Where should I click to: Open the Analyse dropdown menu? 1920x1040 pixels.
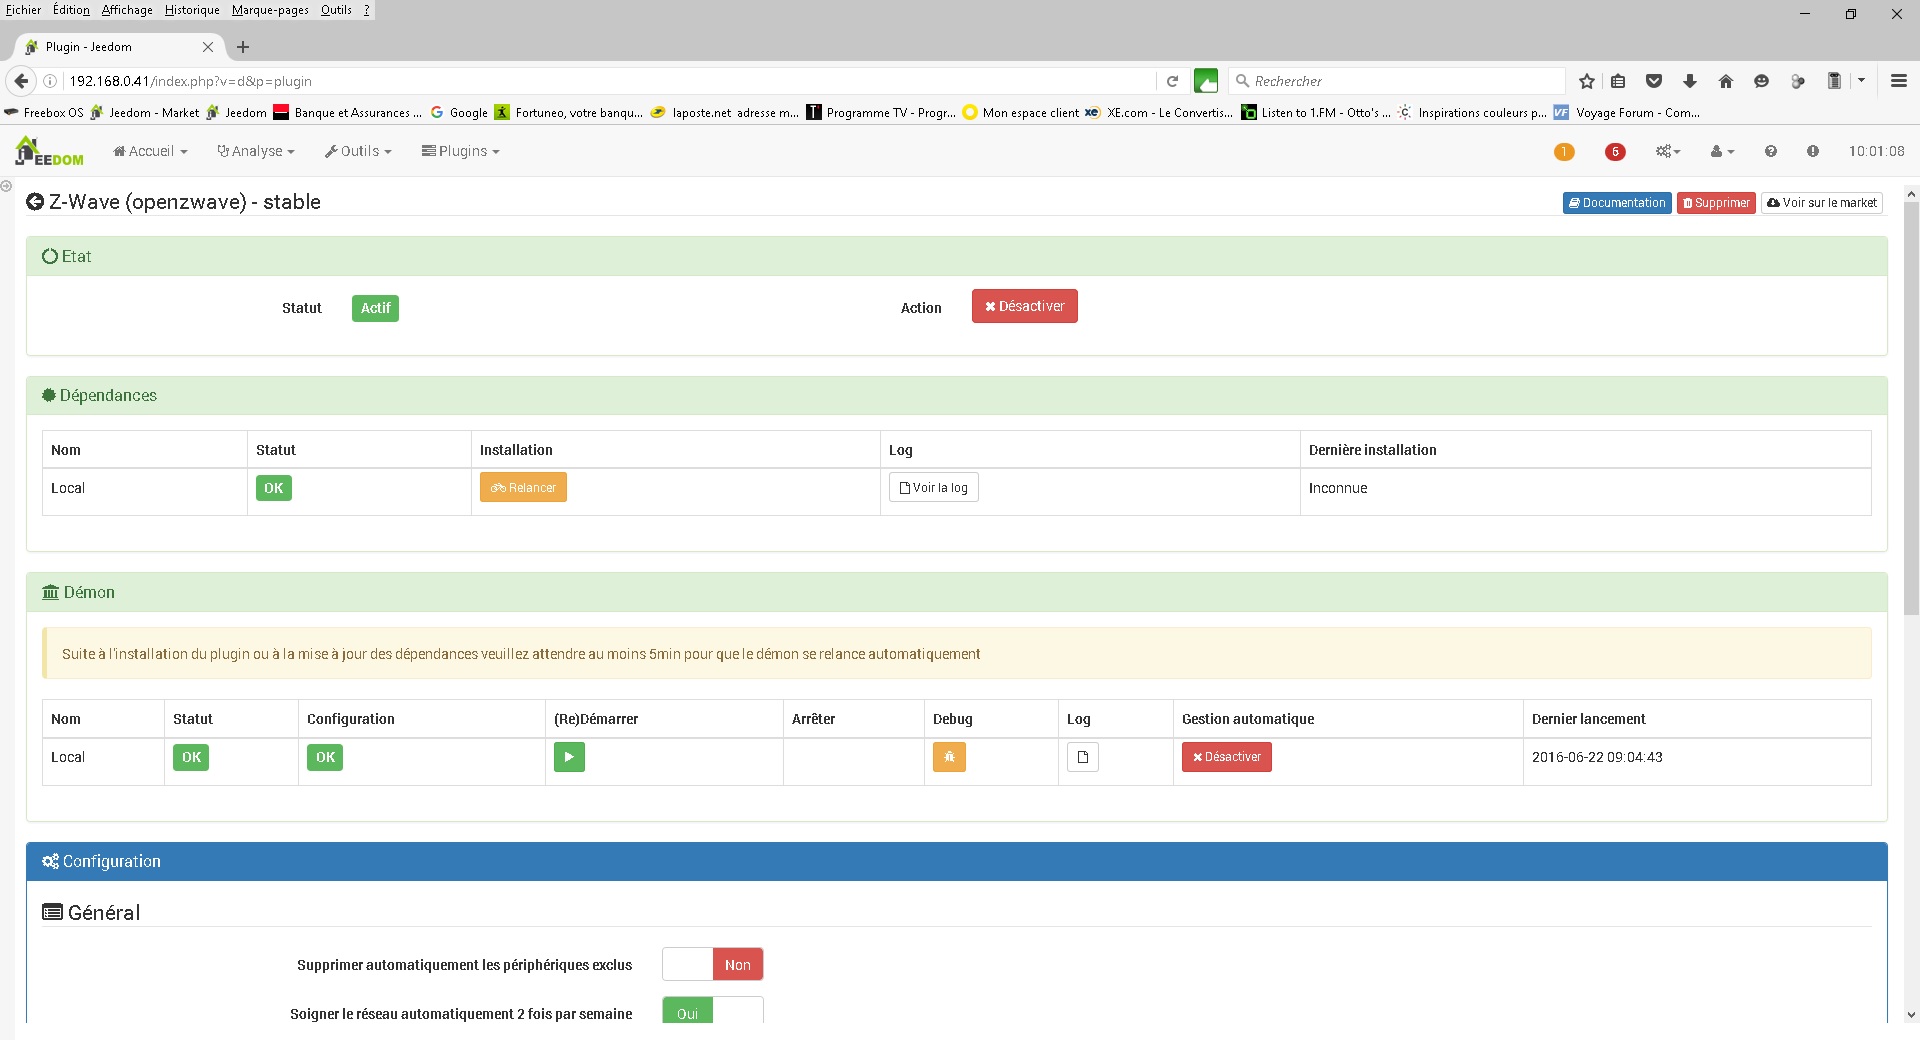(x=256, y=151)
